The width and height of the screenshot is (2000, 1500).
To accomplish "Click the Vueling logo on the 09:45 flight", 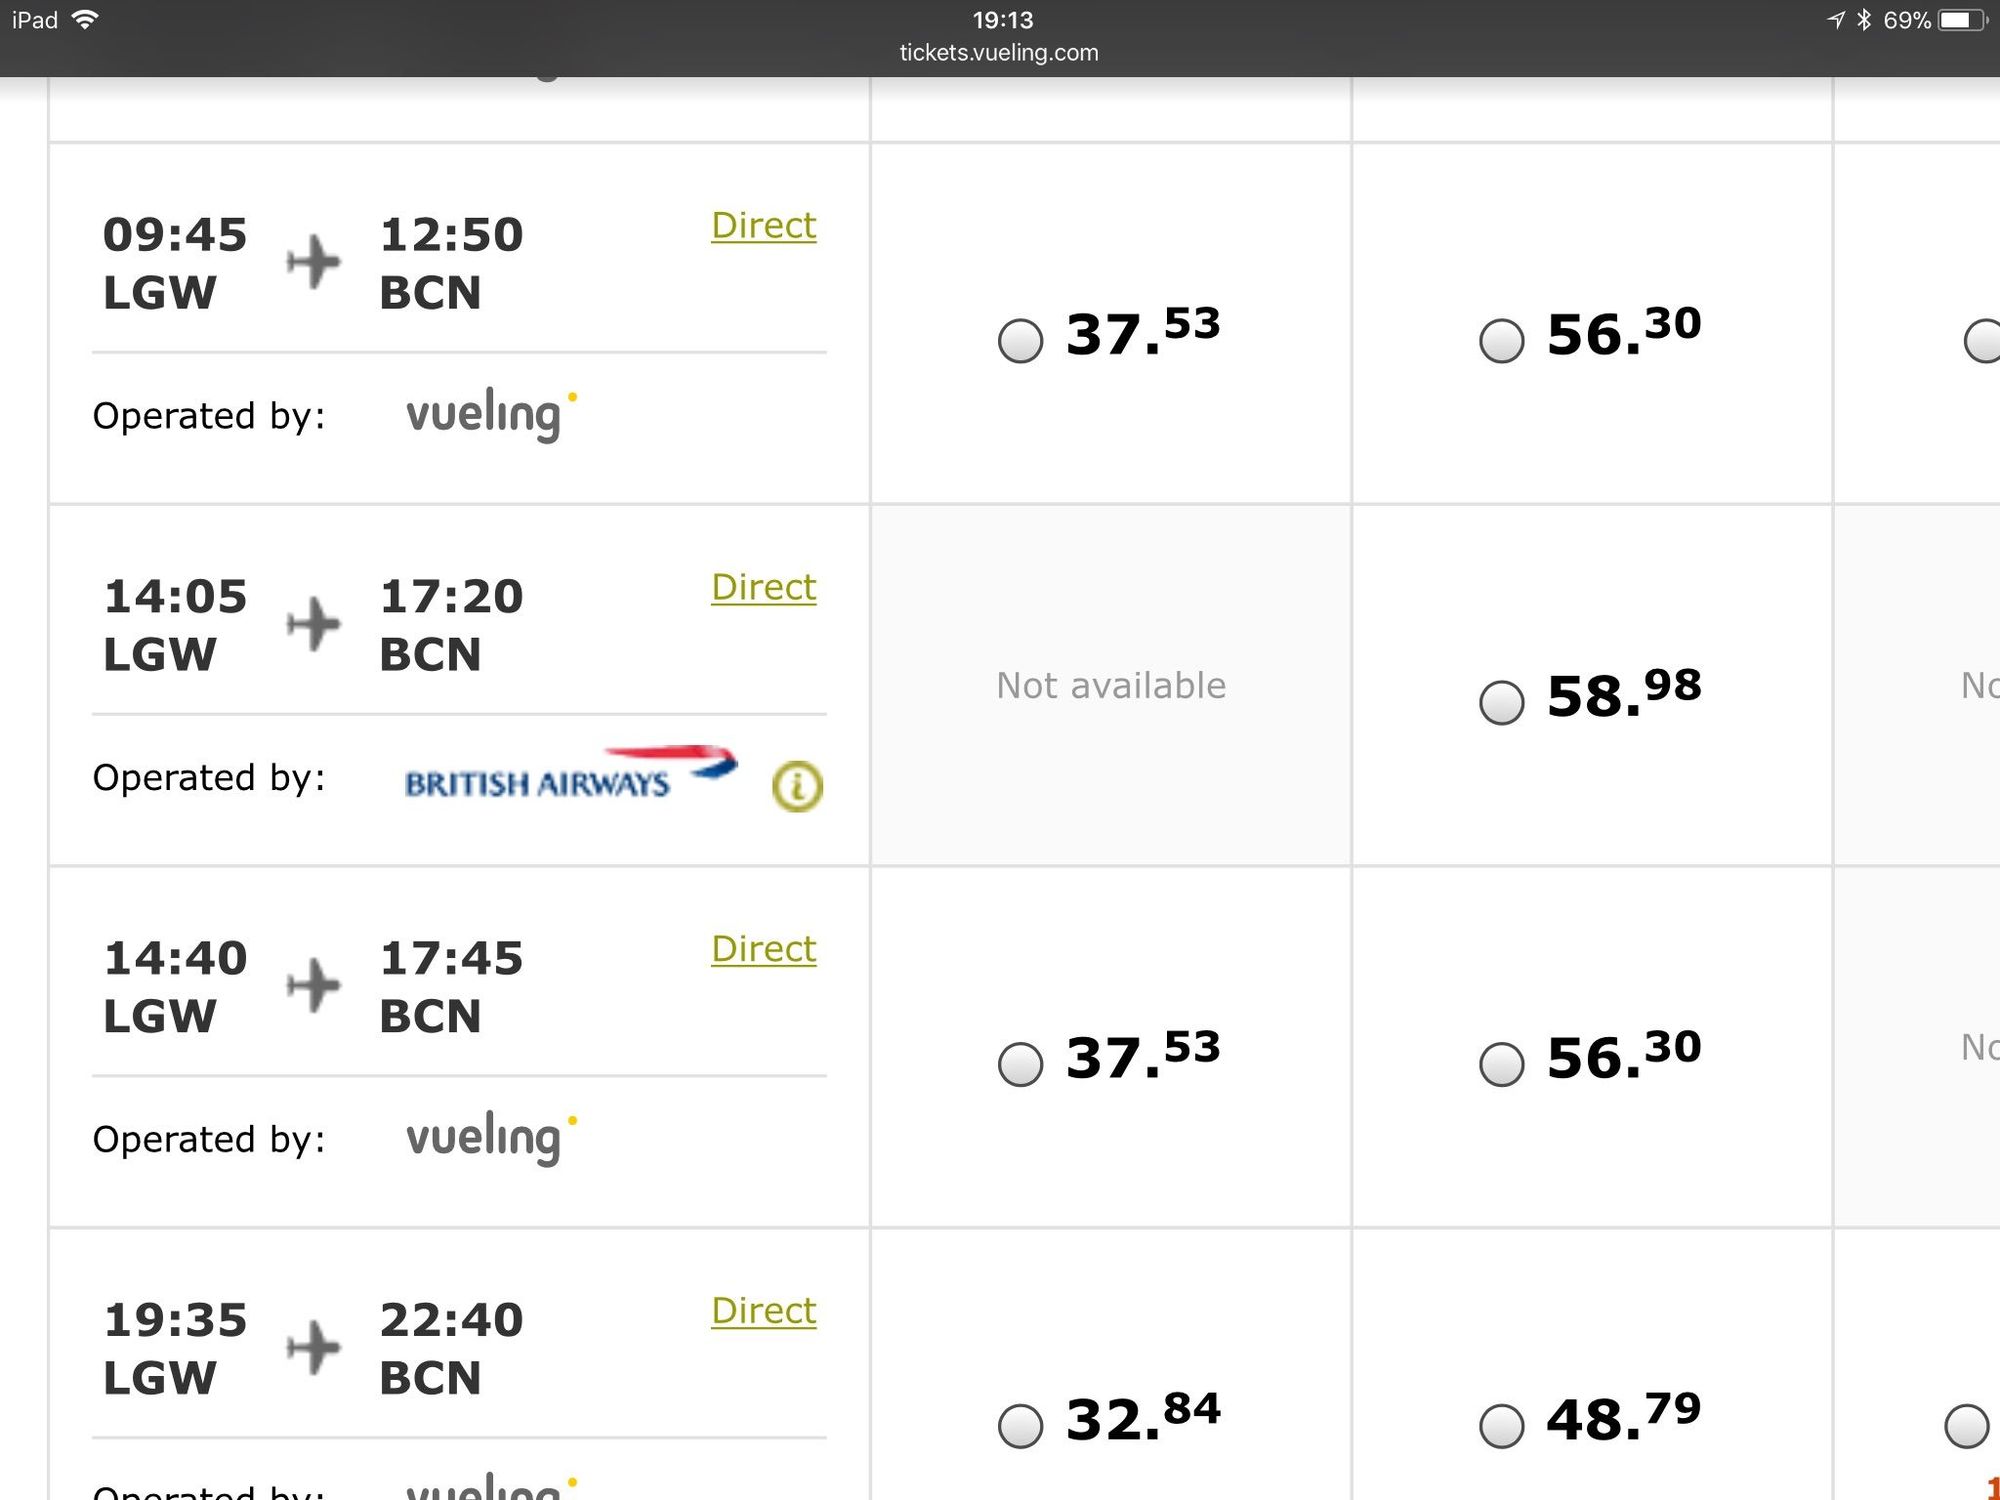I will 491,414.
